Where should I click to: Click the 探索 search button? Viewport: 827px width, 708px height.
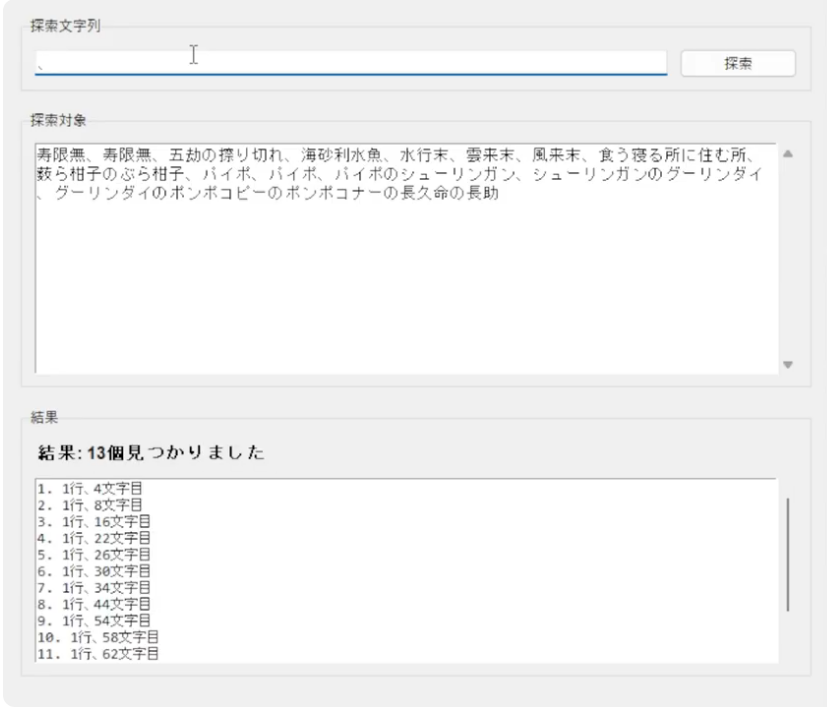737,63
